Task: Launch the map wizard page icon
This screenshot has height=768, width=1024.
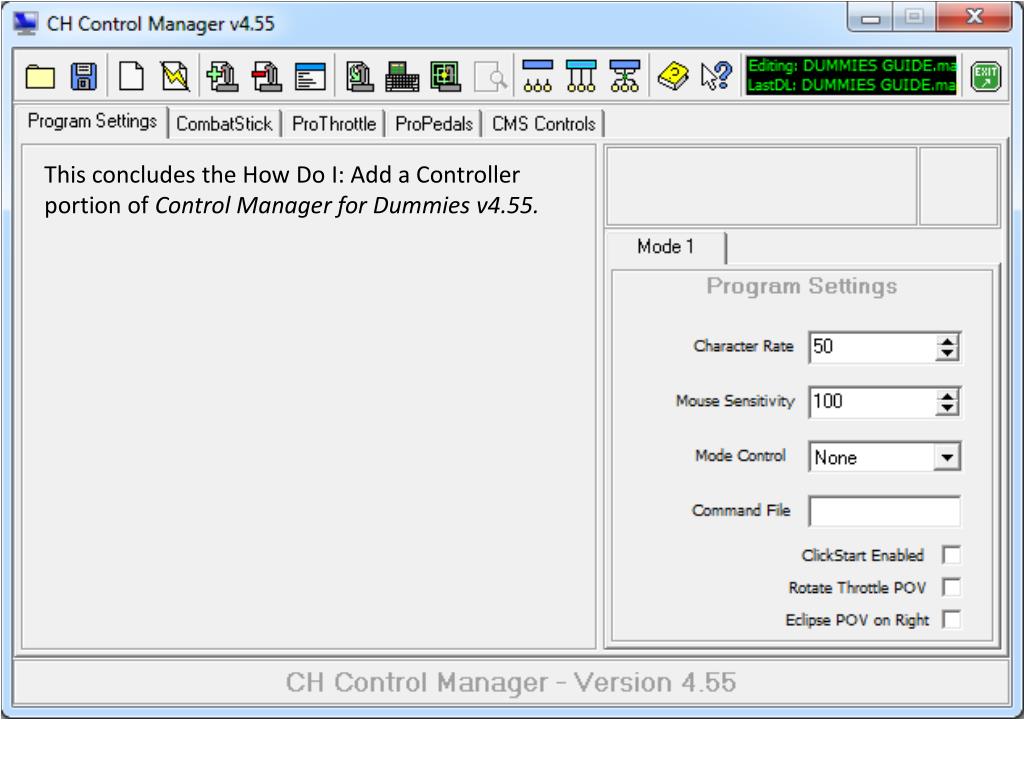Action: tap(175, 76)
